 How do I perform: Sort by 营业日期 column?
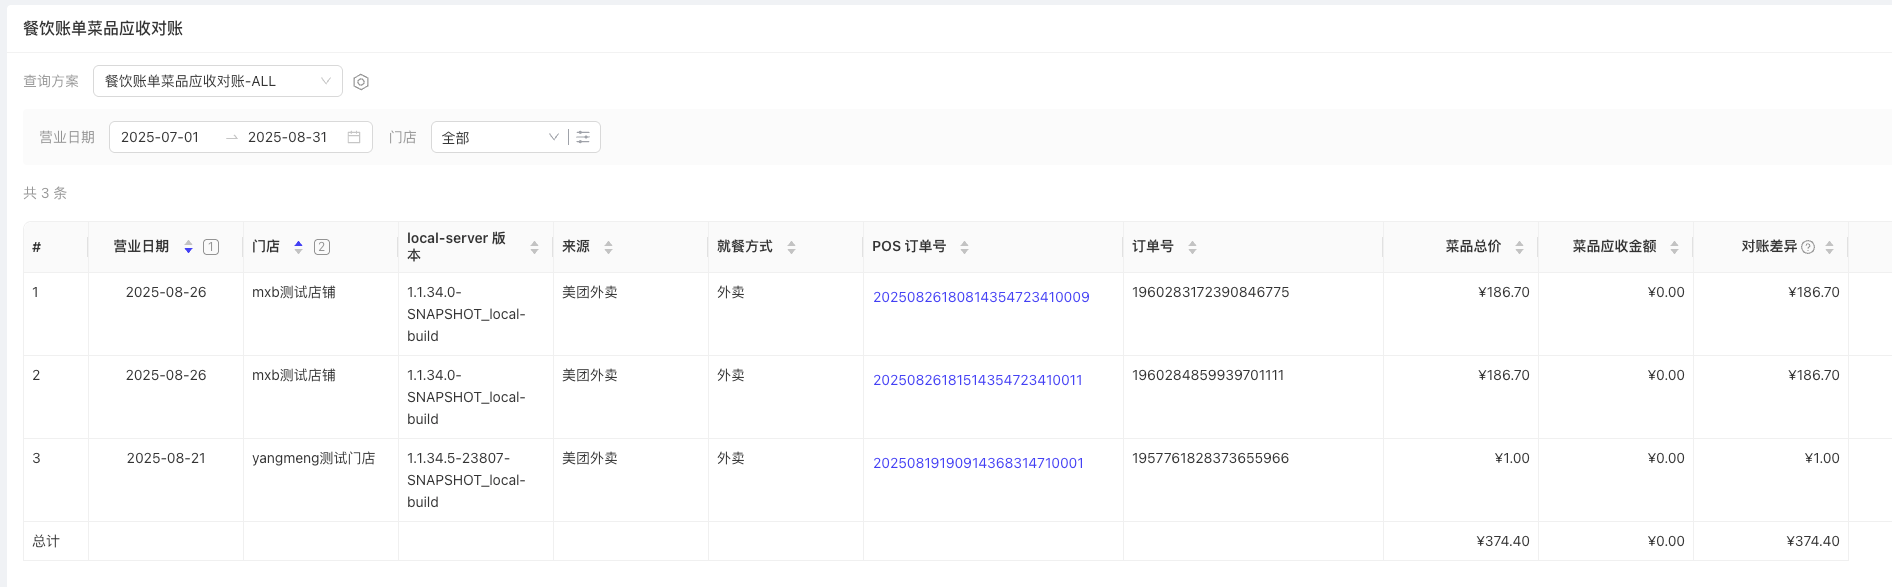(188, 247)
